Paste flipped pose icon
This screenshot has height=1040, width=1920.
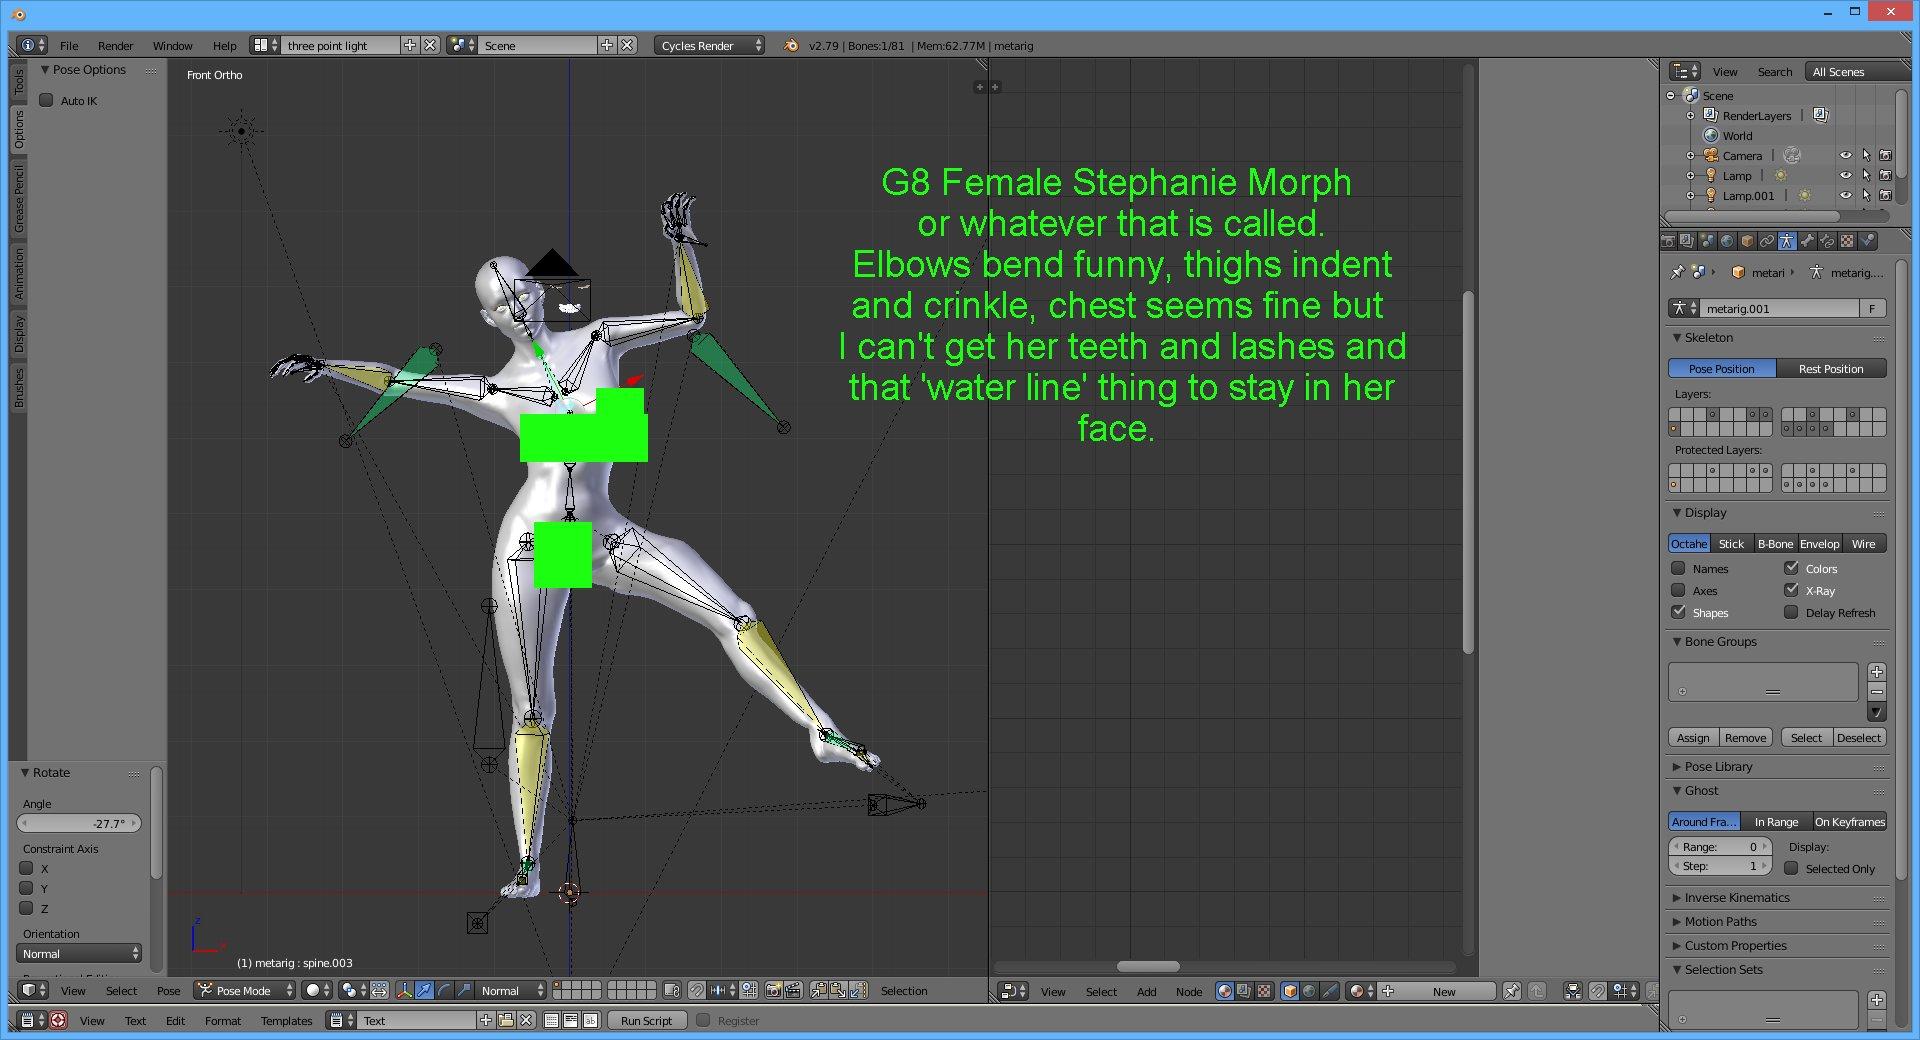pyautogui.click(x=858, y=990)
